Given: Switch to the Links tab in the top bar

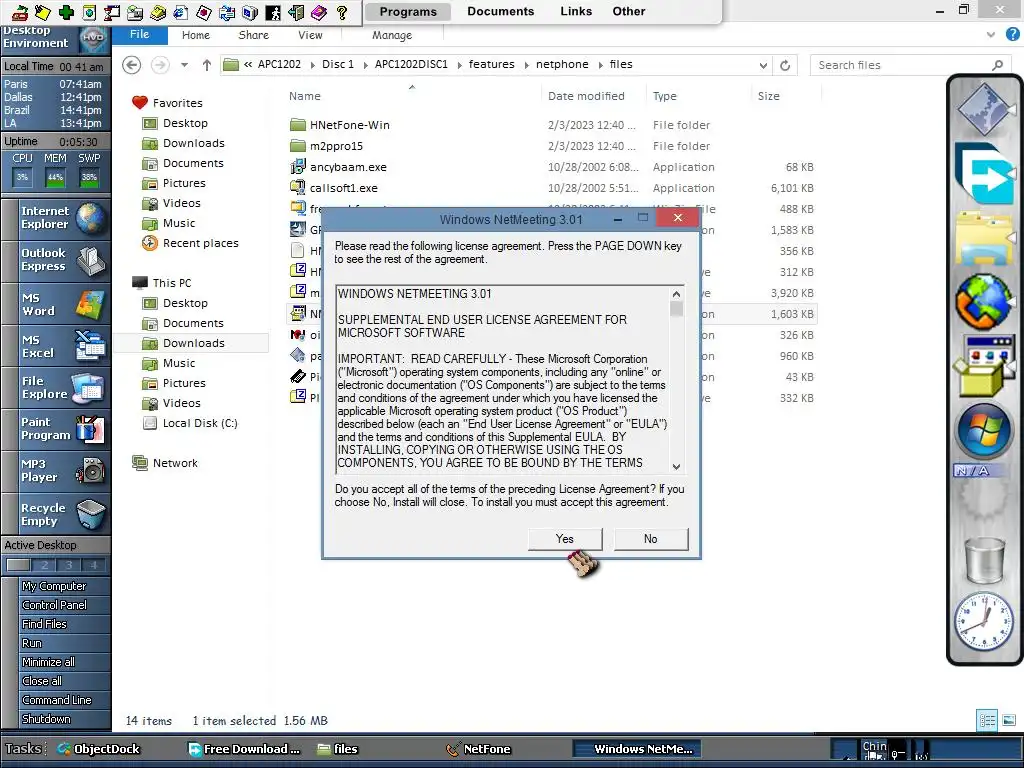Looking at the screenshot, I should point(576,12).
